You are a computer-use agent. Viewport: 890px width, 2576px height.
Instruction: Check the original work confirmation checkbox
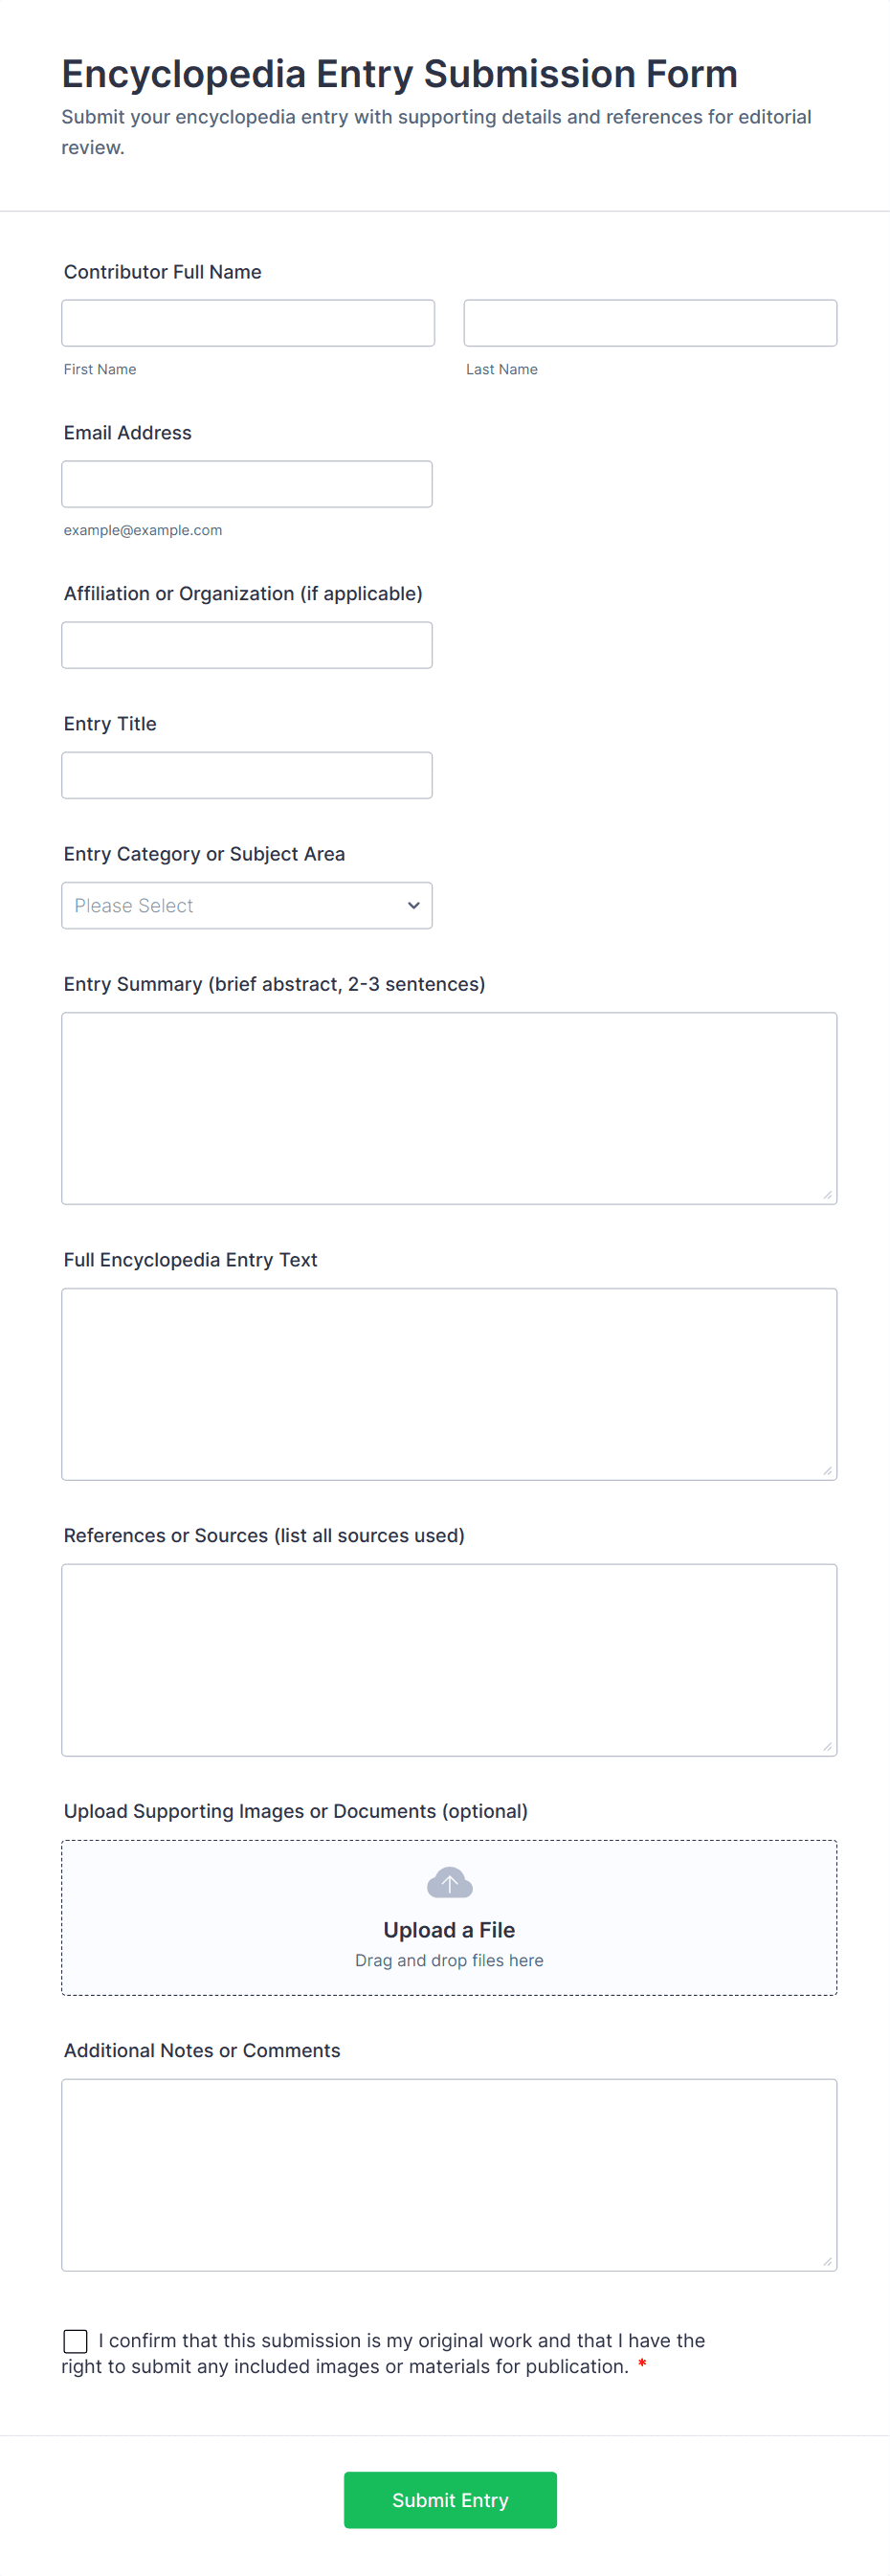(75, 2341)
